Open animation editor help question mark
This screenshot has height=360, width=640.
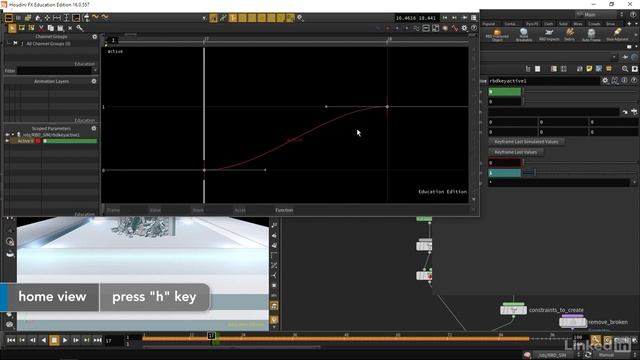pos(474,28)
